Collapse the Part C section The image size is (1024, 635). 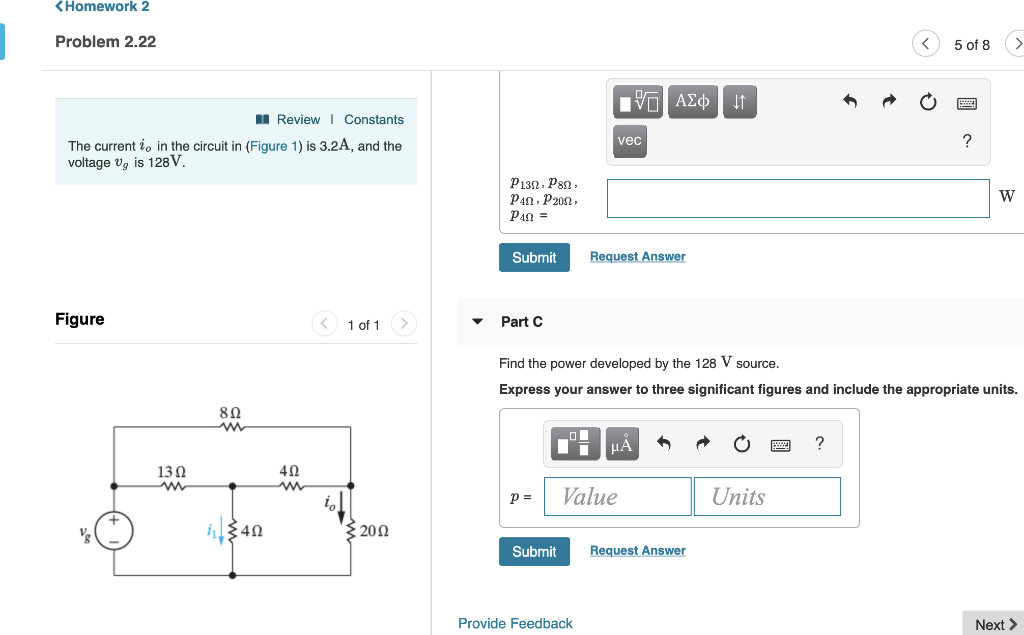(477, 321)
